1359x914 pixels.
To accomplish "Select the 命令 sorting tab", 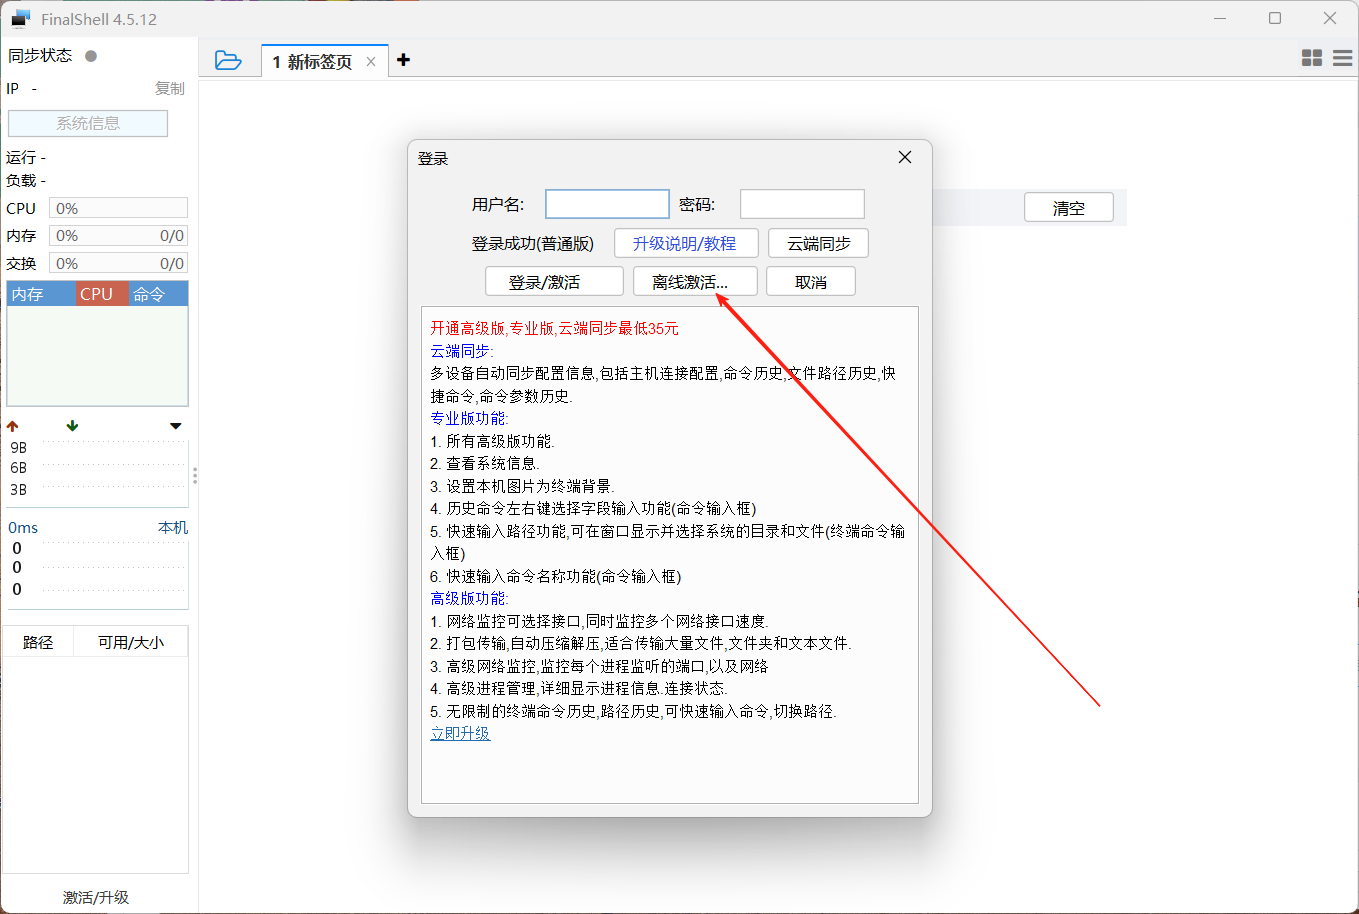I will pos(157,294).
